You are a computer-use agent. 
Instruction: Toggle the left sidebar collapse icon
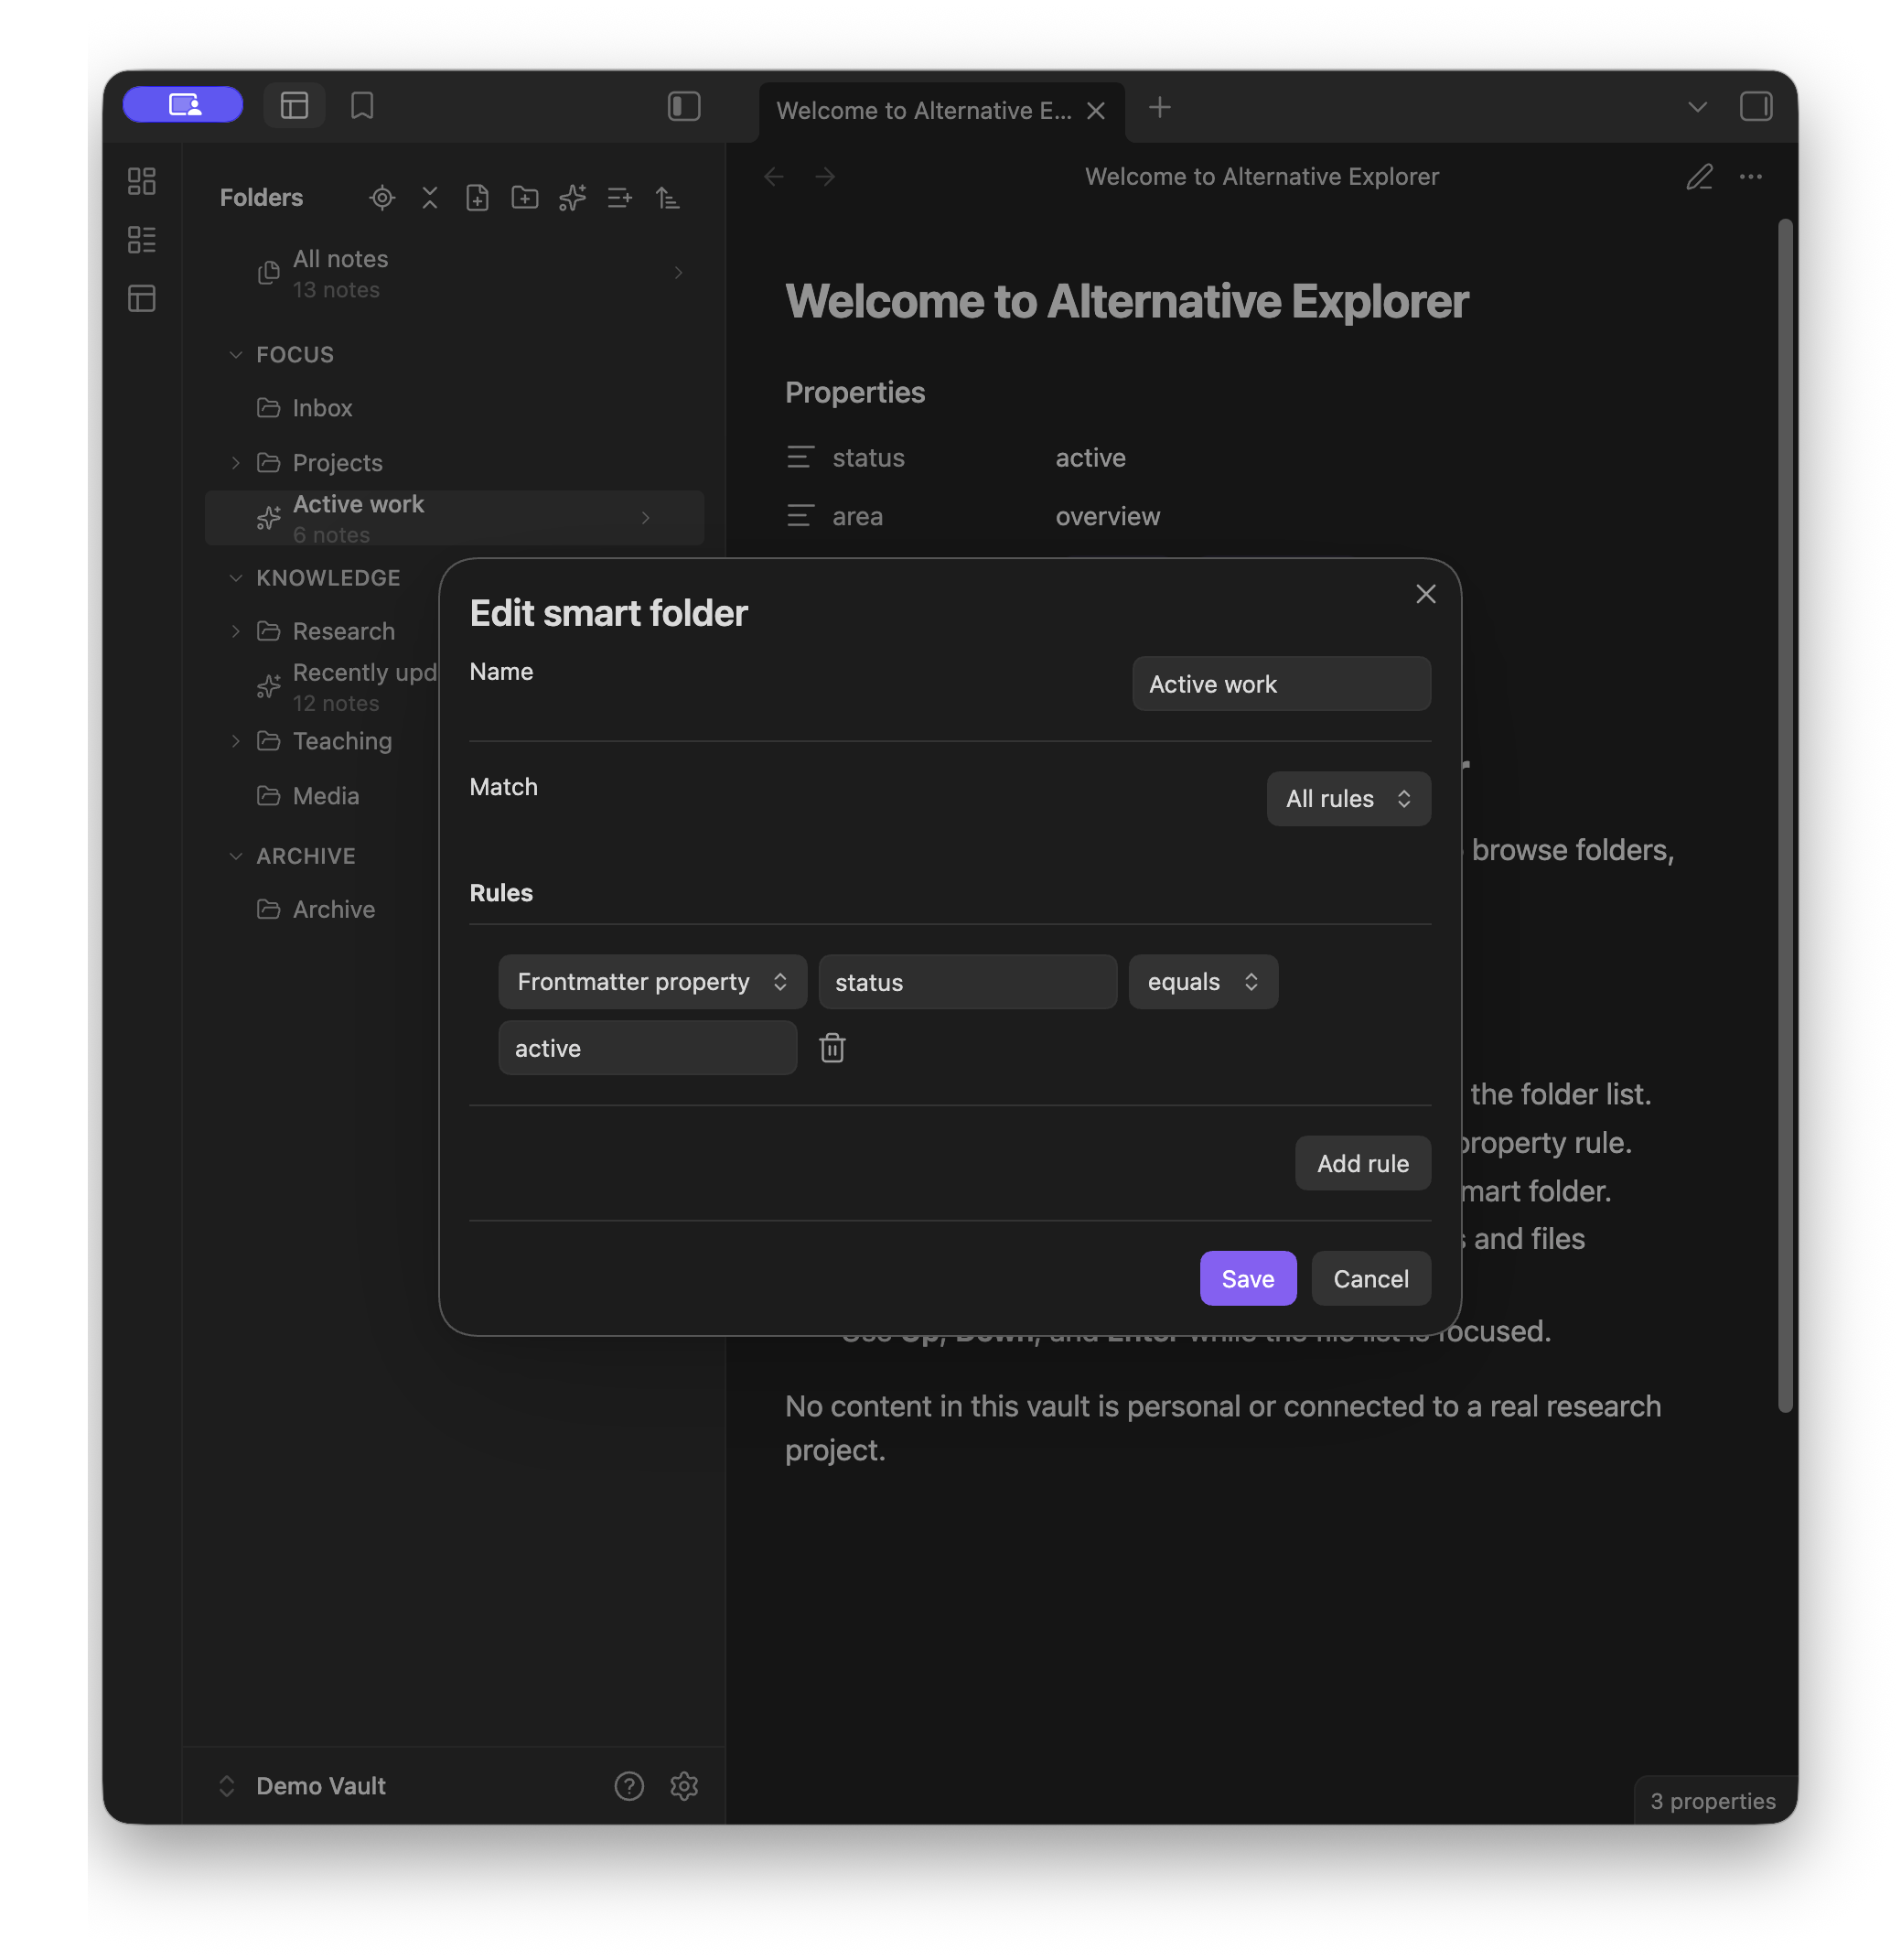click(x=684, y=106)
